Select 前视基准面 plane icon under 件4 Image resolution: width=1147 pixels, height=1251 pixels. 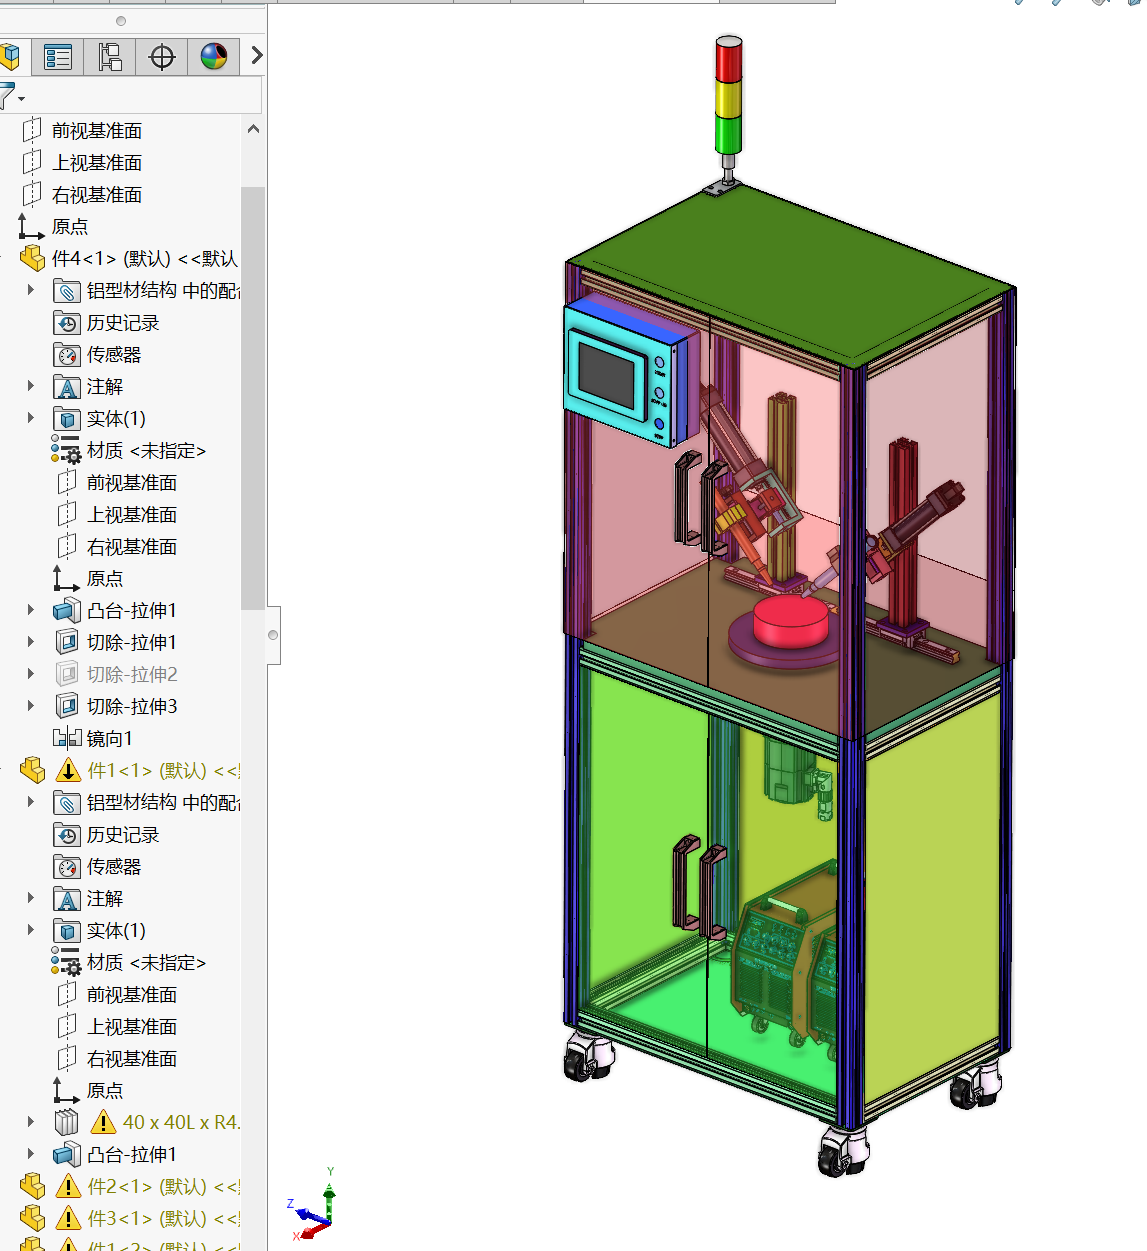click(67, 483)
